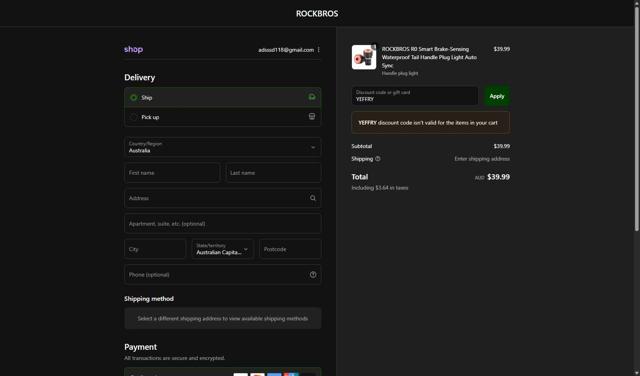Image resolution: width=640 pixels, height=376 pixels.
Task: Click the ROCKBROS R0 product title
Action: coord(429,57)
